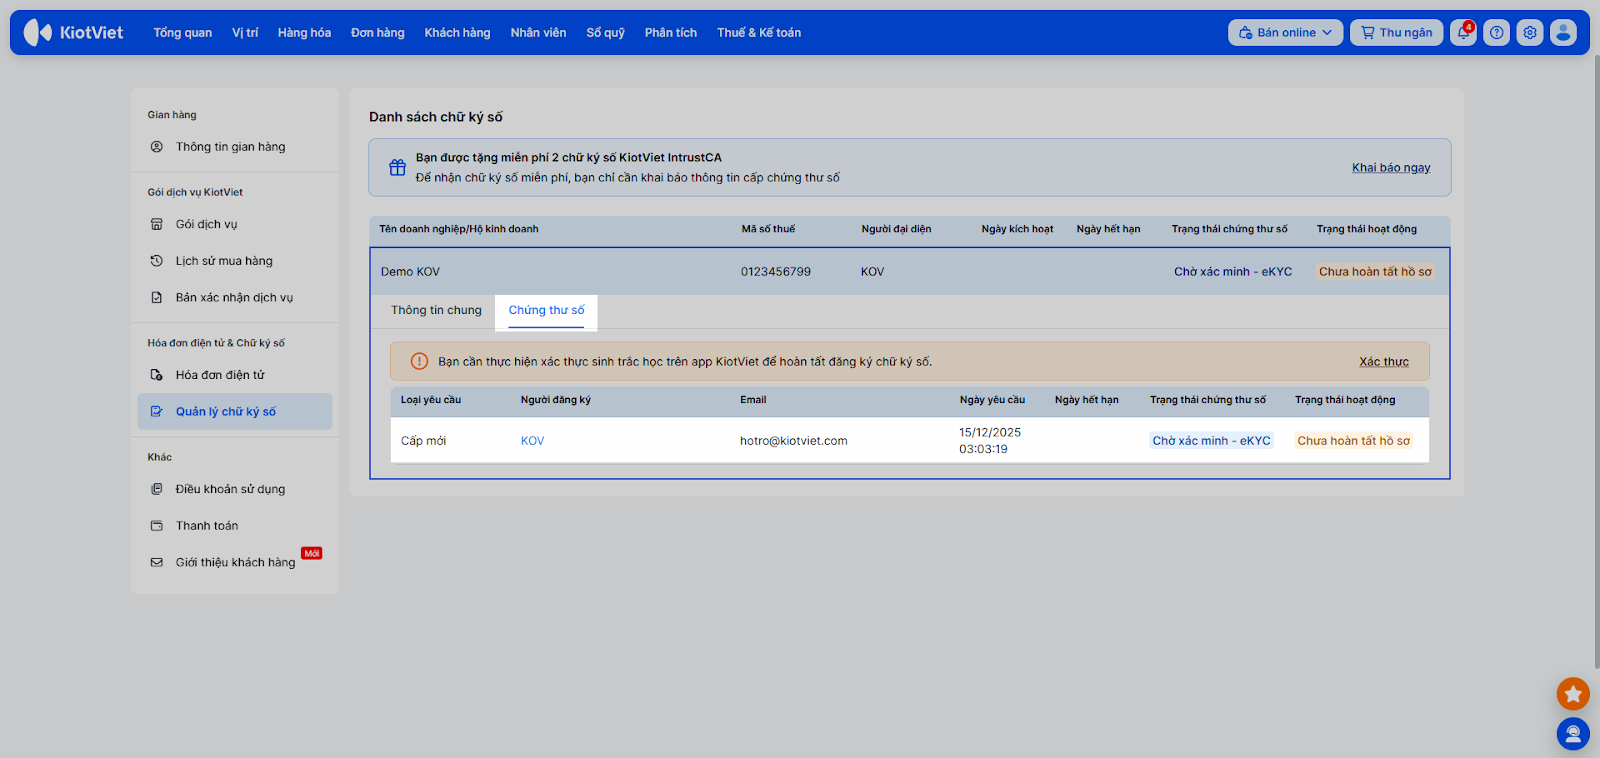Click the Thanh toán wallet icon
This screenshot has width=1600, height=758.
click(157, 526)
